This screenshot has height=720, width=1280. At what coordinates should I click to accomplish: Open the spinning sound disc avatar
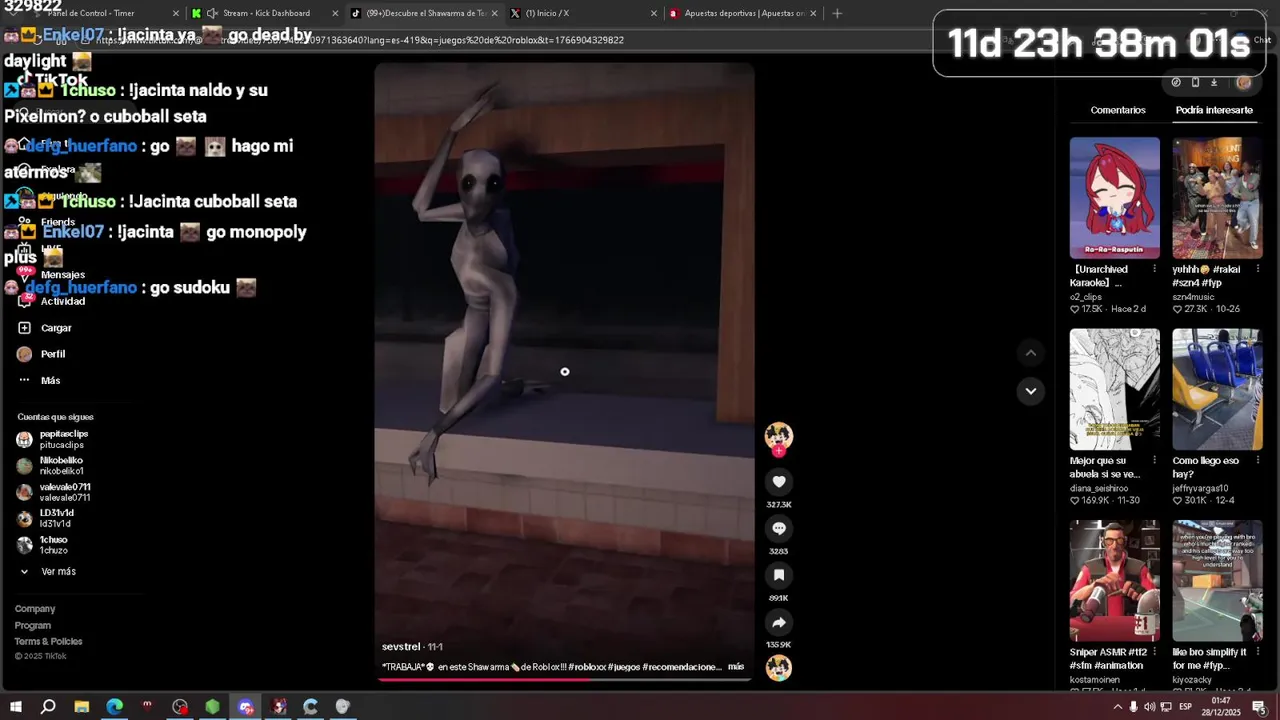click(779, 668)
